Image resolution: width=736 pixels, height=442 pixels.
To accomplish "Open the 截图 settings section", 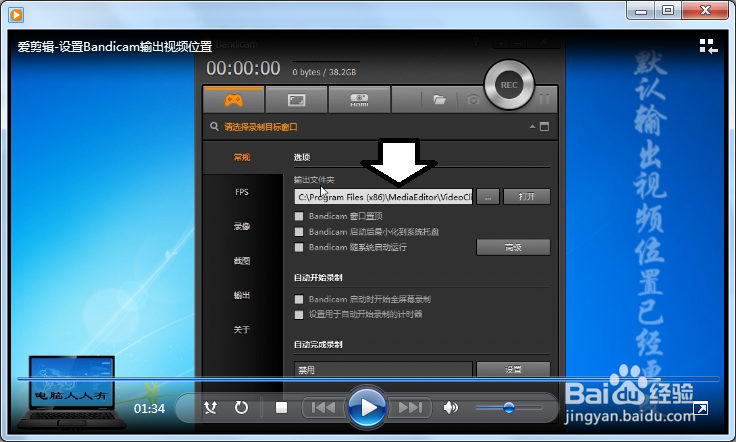I will point(242,260).
